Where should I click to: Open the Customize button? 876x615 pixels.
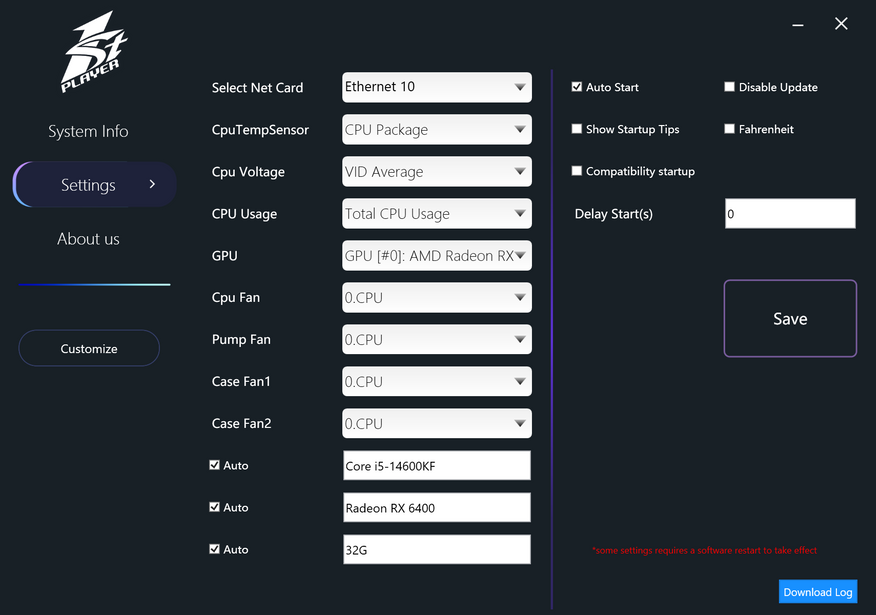tap(89, 348)
